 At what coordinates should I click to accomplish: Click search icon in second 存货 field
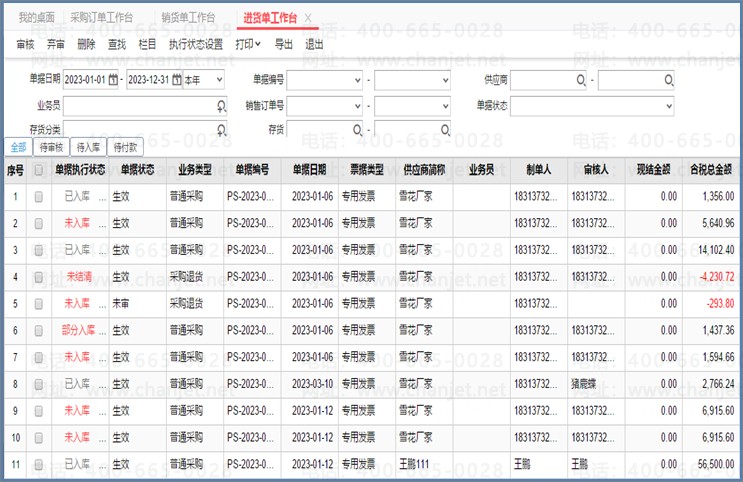(445, 129)
